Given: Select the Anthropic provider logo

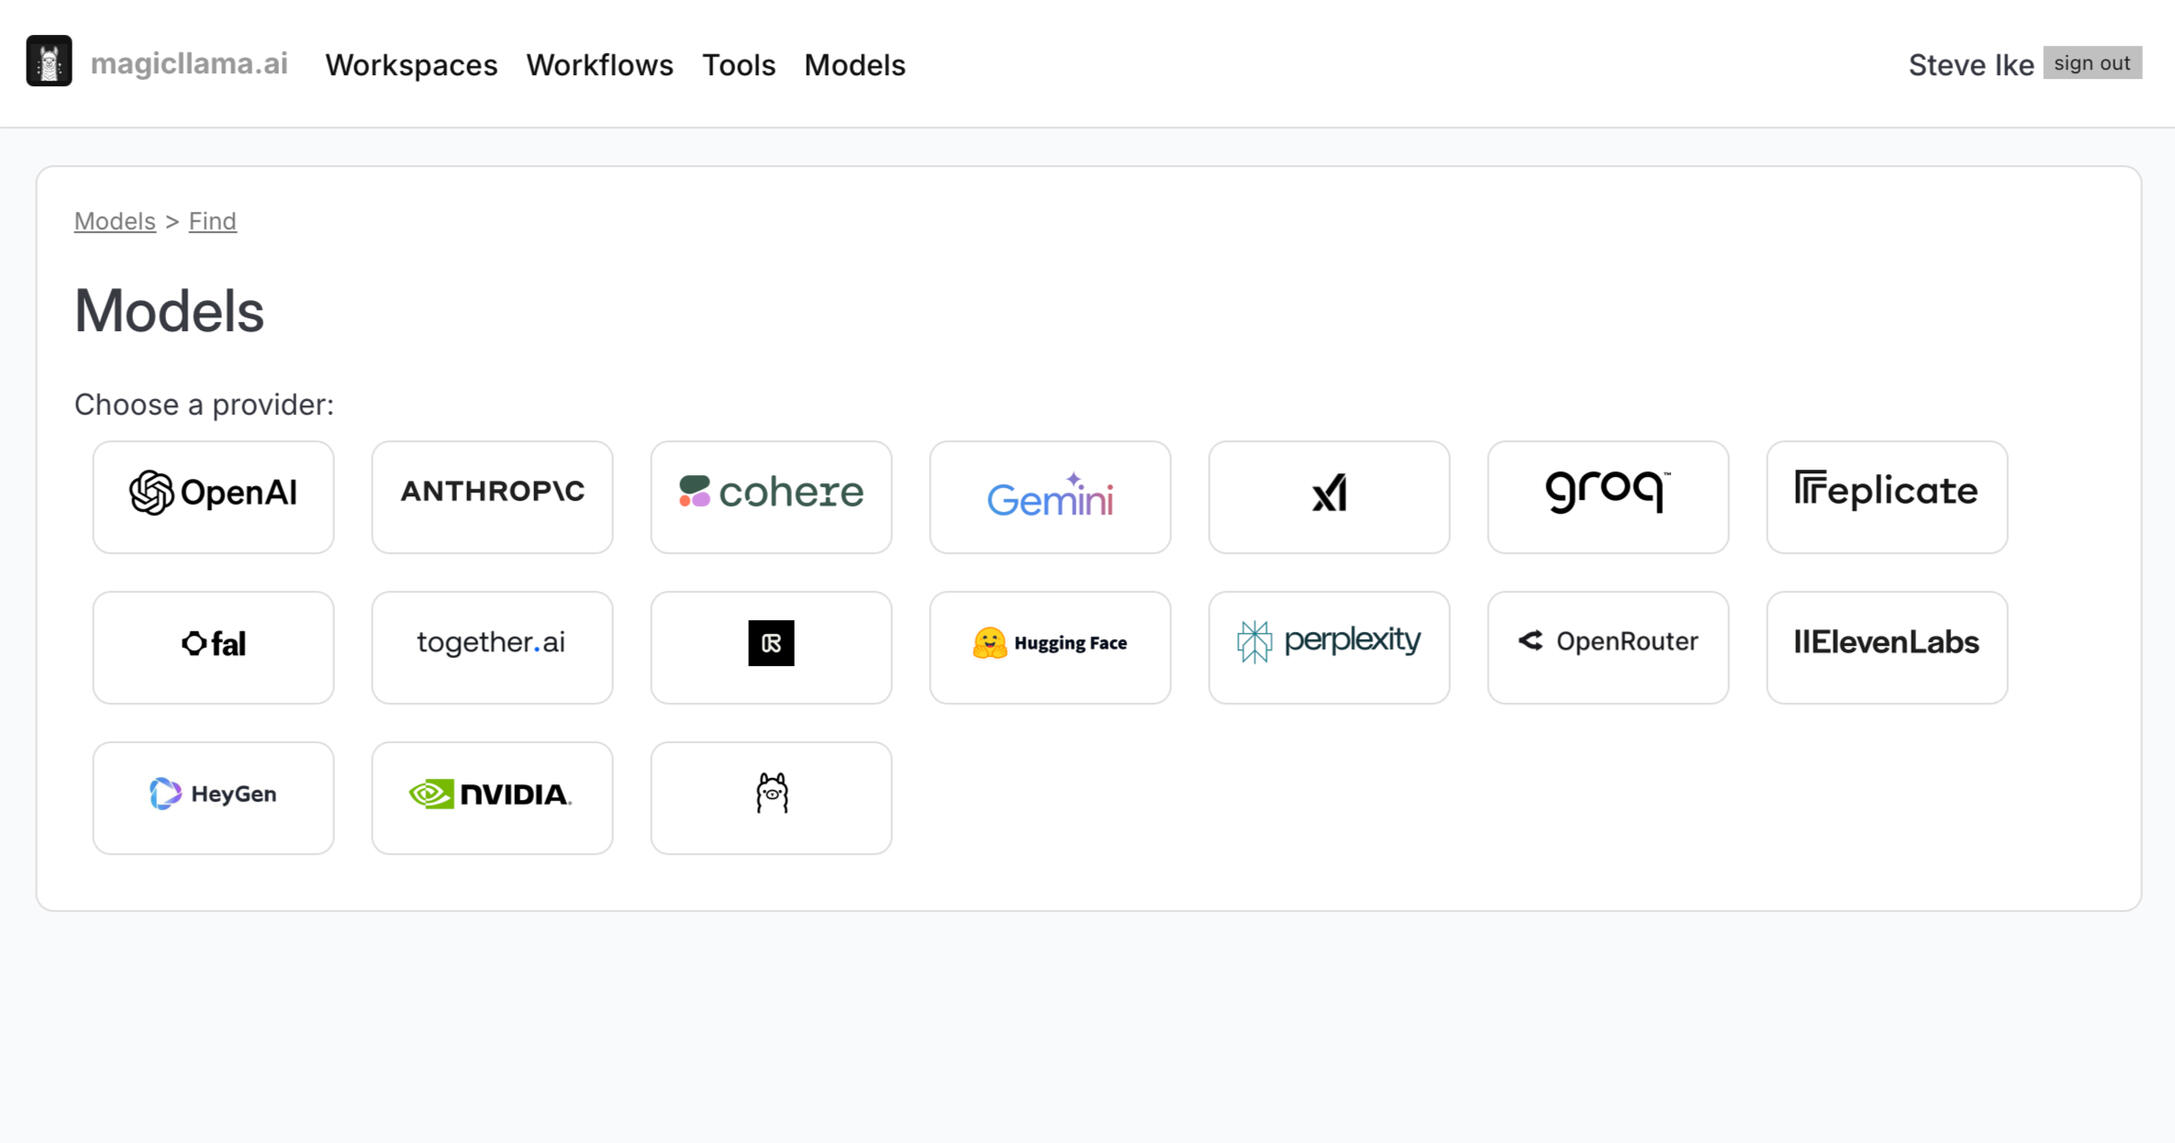Looking at the screenshot, I should (492, 496).
